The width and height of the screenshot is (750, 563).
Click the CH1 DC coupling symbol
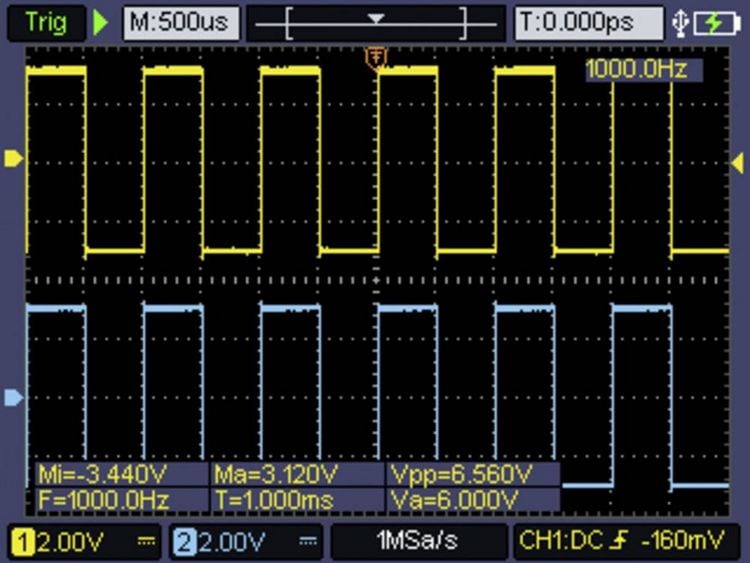click(x=146, y=541)
